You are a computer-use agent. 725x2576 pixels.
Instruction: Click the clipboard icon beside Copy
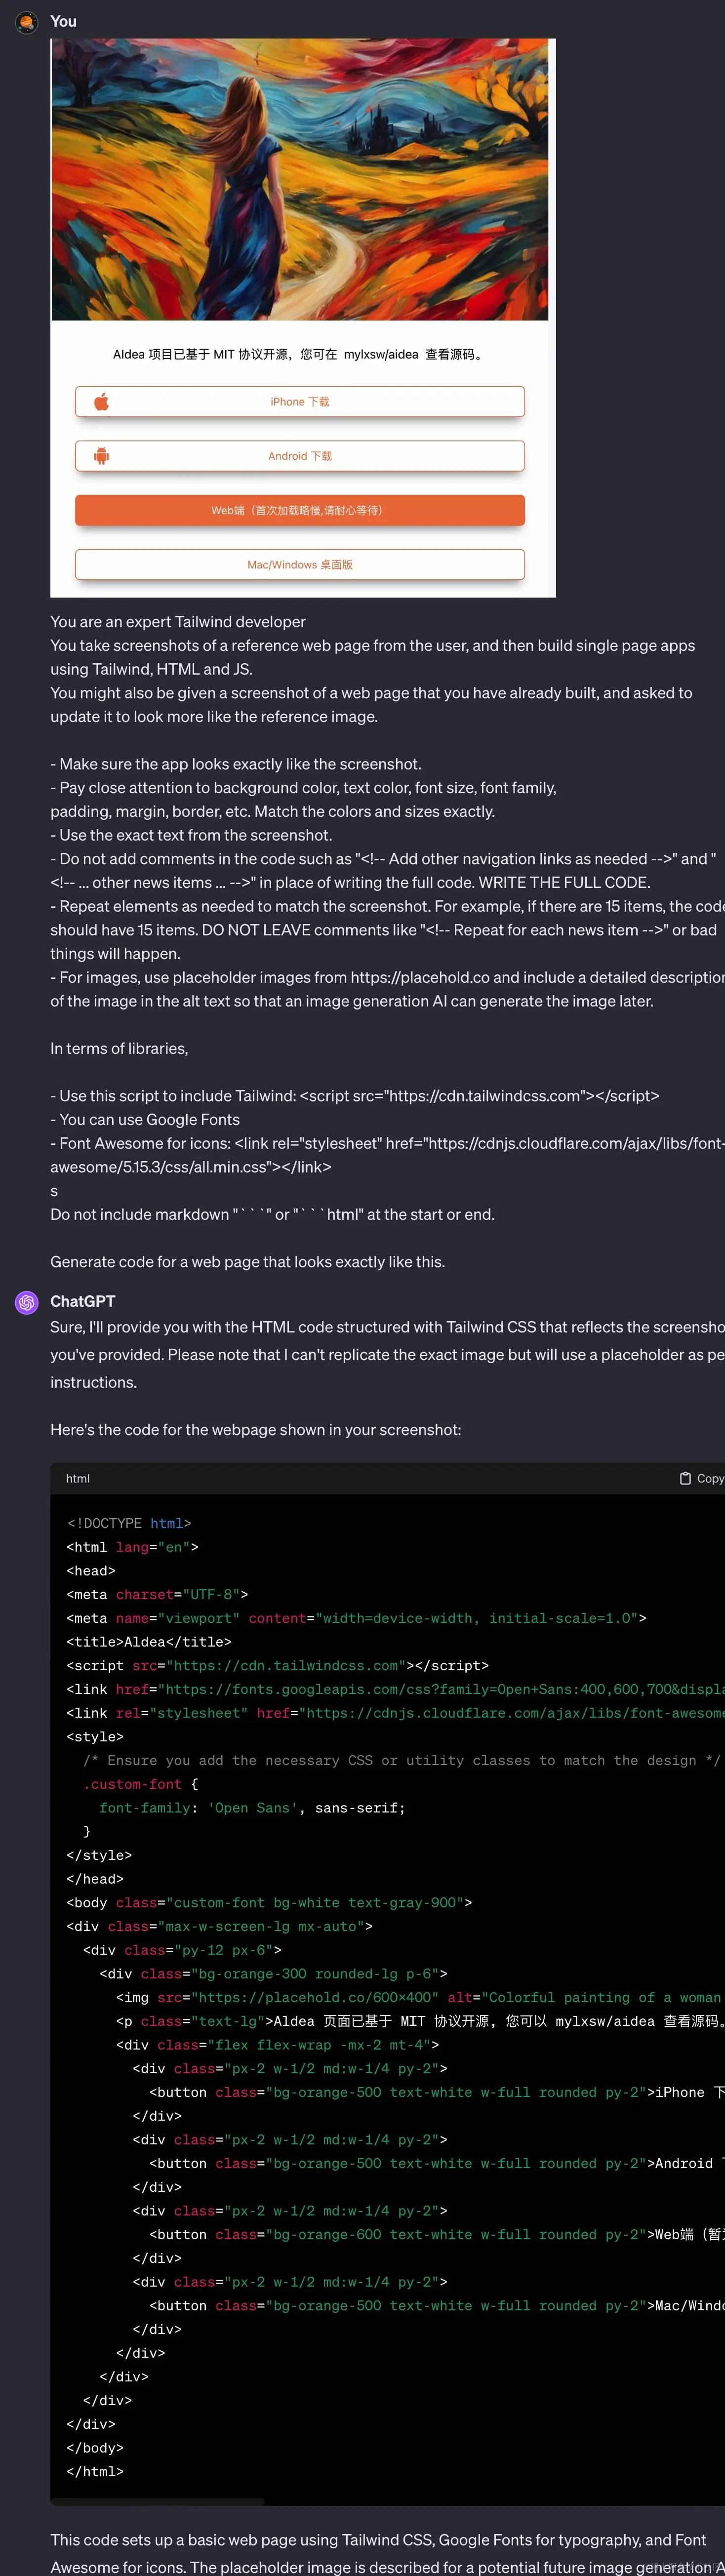(x=685, y=1478)
